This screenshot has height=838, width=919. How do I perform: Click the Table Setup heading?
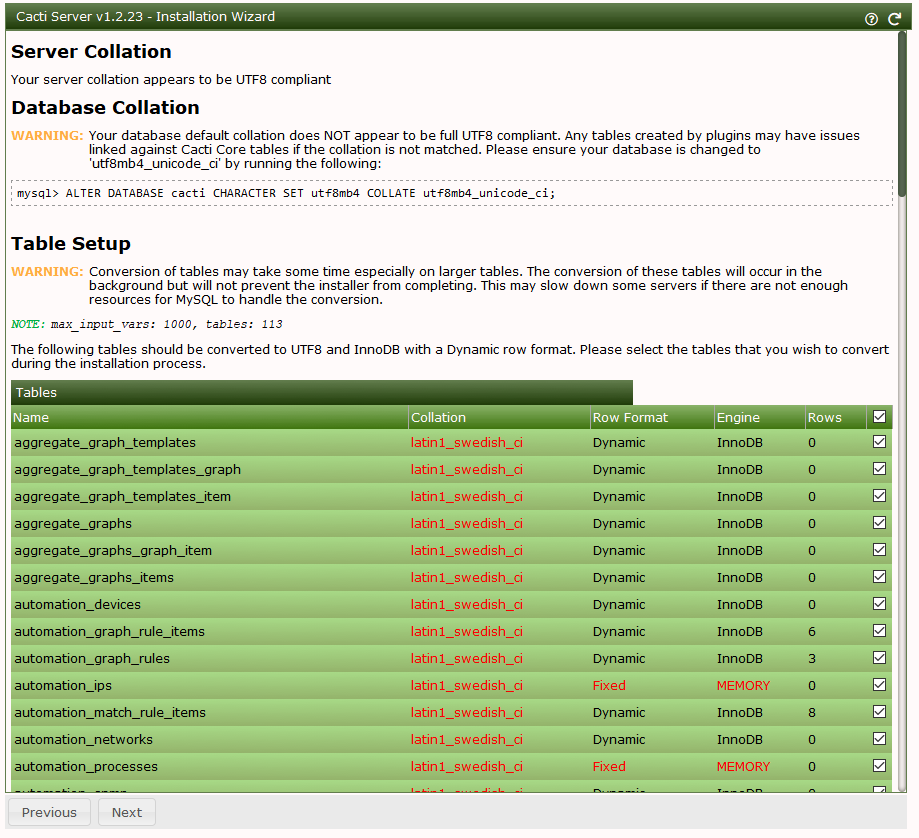[x=71, y=243]
